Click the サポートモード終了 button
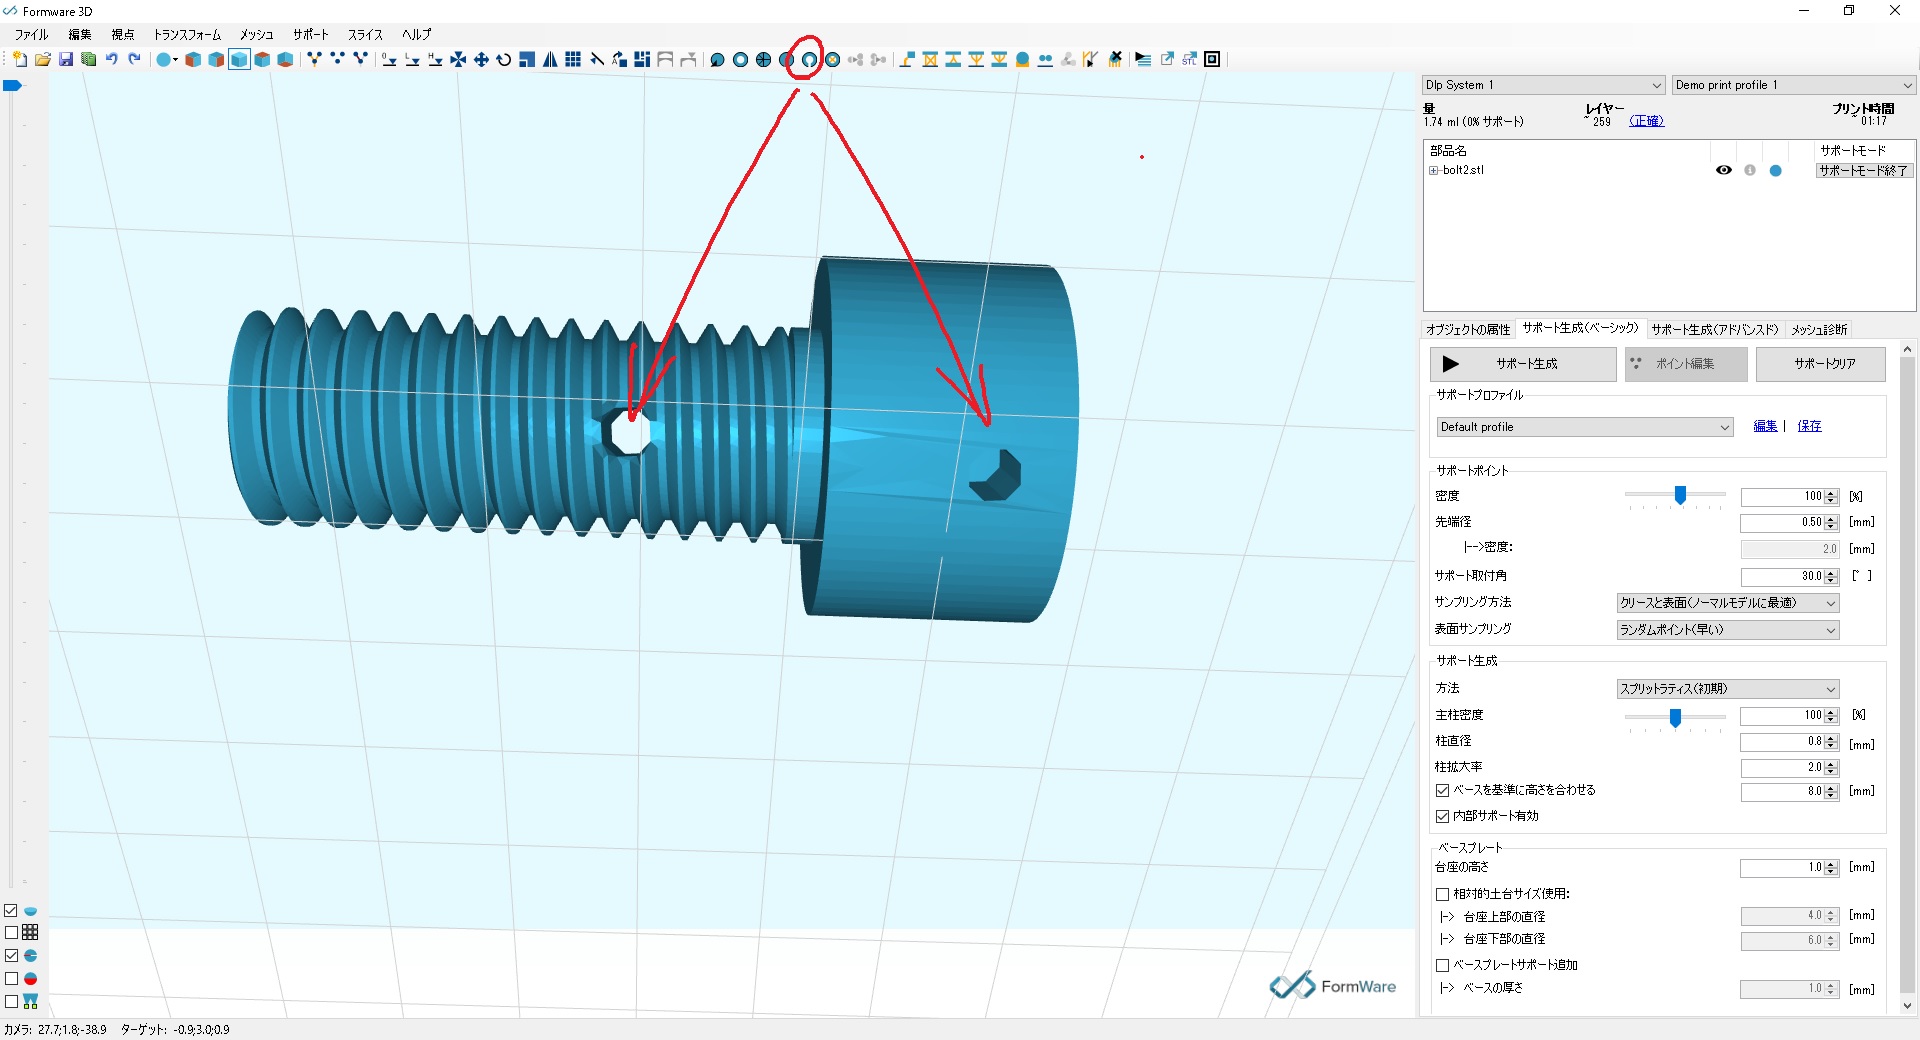1920x1040 pixels. click(1864, 171)
